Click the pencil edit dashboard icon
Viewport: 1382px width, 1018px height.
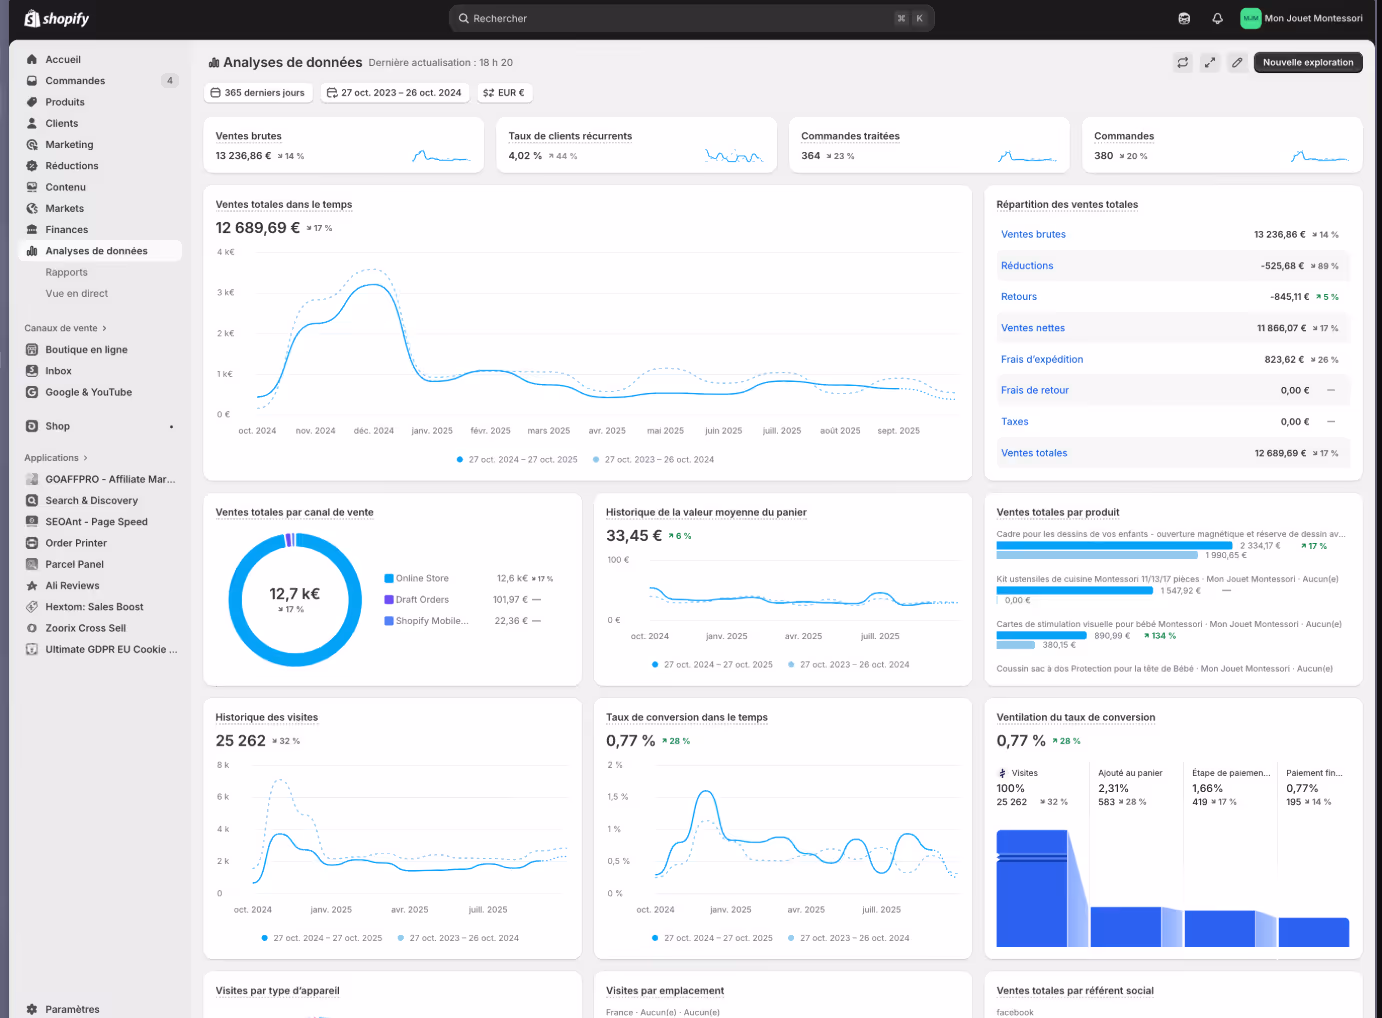(x=1237, y=62)
